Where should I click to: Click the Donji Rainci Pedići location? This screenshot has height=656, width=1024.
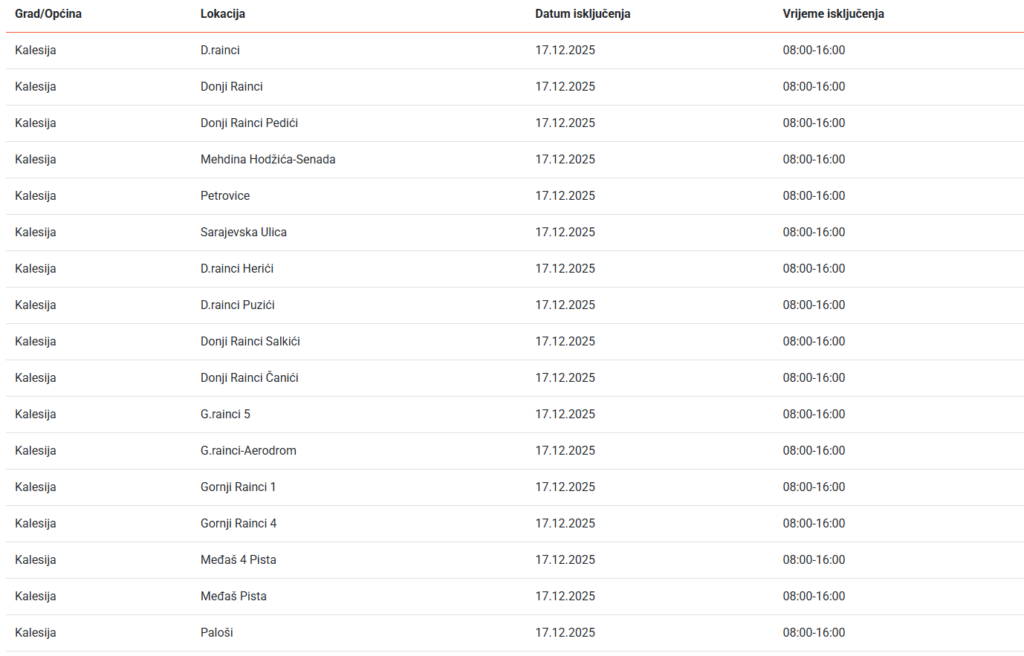pos(249,123)
